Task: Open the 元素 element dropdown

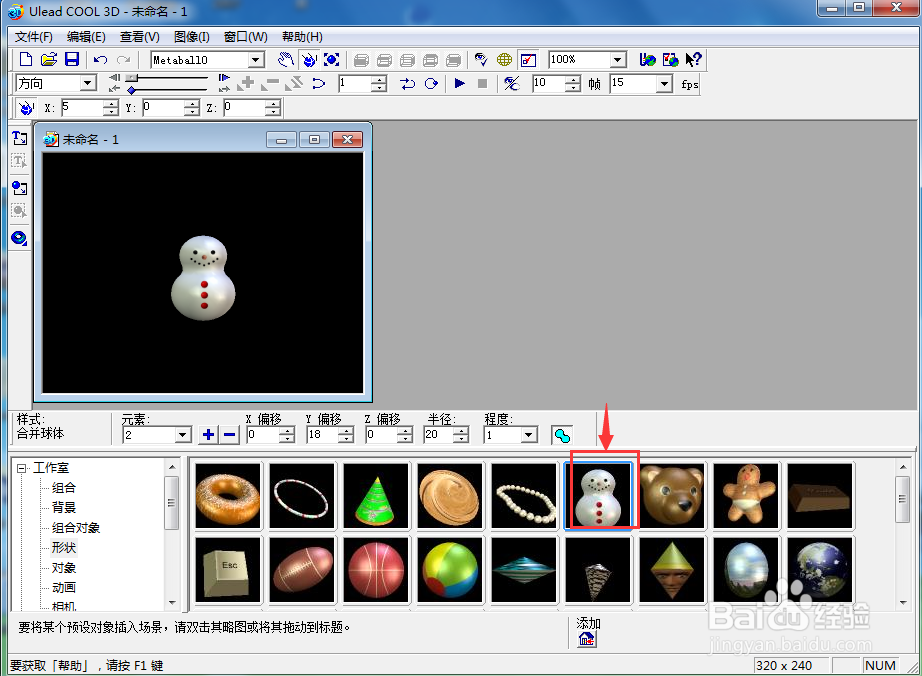Action: (183, 435)
